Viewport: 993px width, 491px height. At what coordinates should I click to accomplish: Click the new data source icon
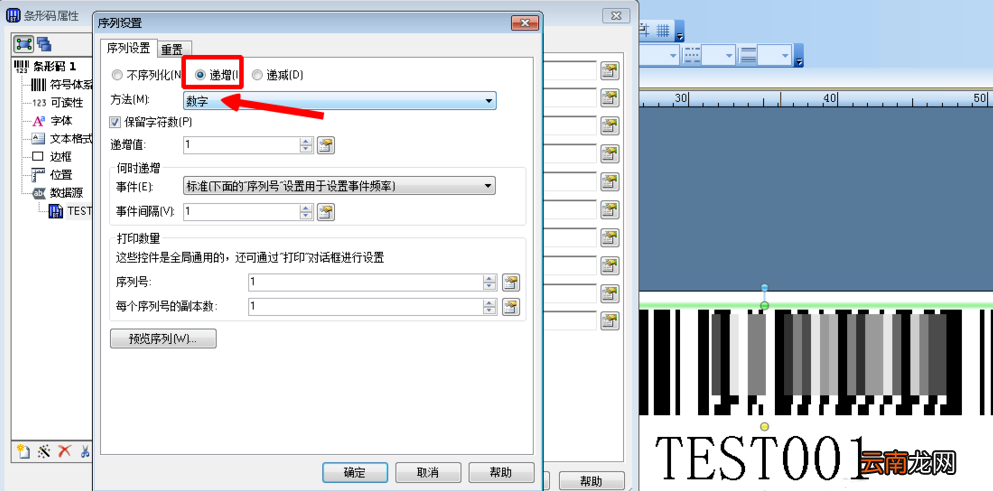24,451
